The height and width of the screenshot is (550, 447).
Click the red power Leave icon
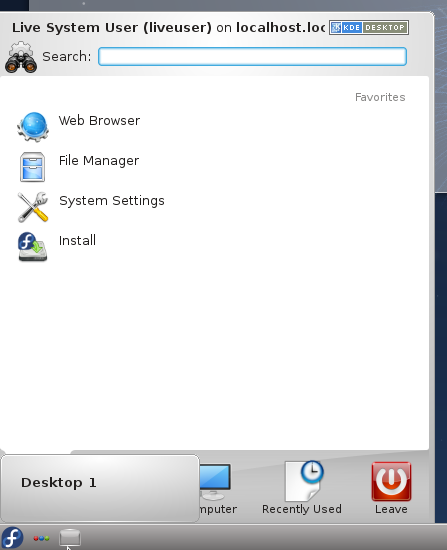(391, 481)
